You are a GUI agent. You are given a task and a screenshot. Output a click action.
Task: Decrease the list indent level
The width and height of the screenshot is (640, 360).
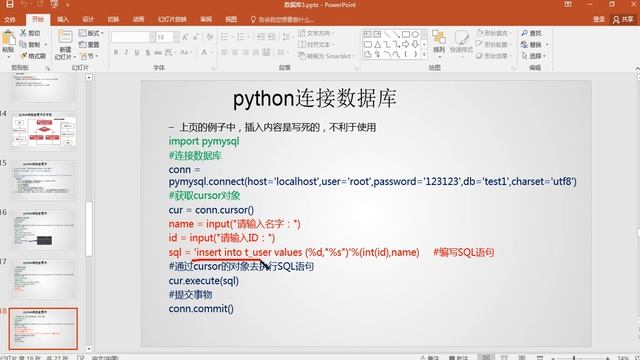261,37
